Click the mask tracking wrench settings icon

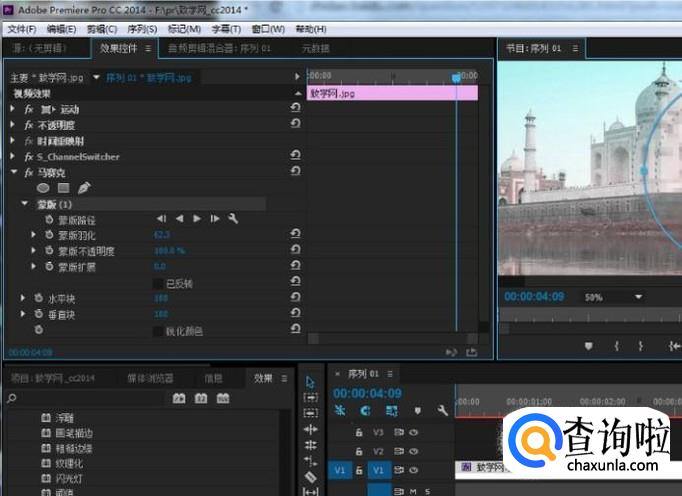233,219
